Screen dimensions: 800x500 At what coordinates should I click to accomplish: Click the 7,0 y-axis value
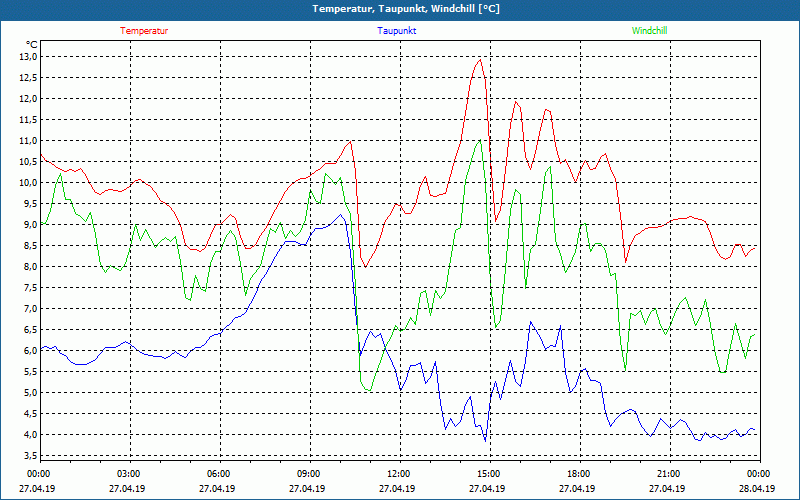tap(31, 308)
